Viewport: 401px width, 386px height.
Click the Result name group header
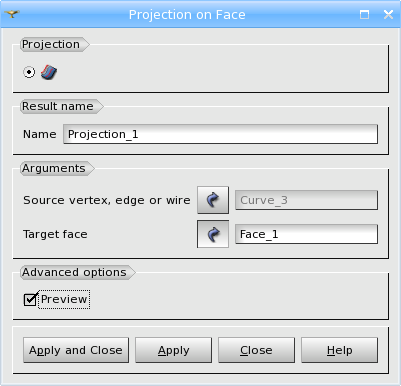58,106
